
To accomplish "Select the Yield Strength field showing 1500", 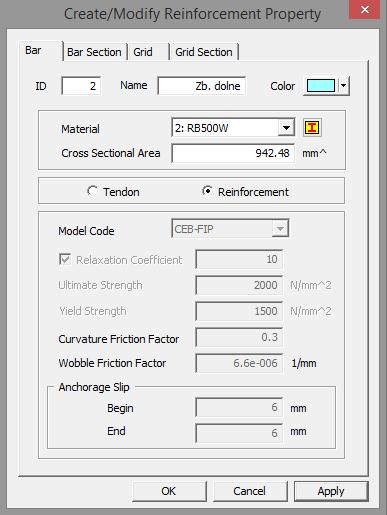I will pyautogui.click(x=239, y=311).
